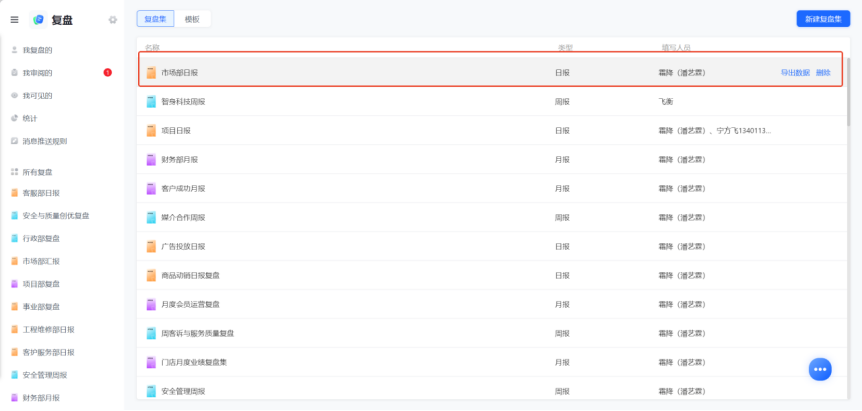The width and height of the screenshot is (862, 411).
Task: Open 我审阅的 in the sidebar
Action: click(37, 73)
